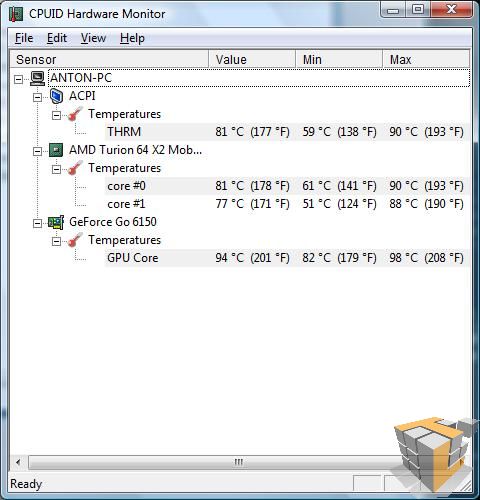Click the horizontal scrollbar left arrow

pyautogui.click(x=18, y=462)
